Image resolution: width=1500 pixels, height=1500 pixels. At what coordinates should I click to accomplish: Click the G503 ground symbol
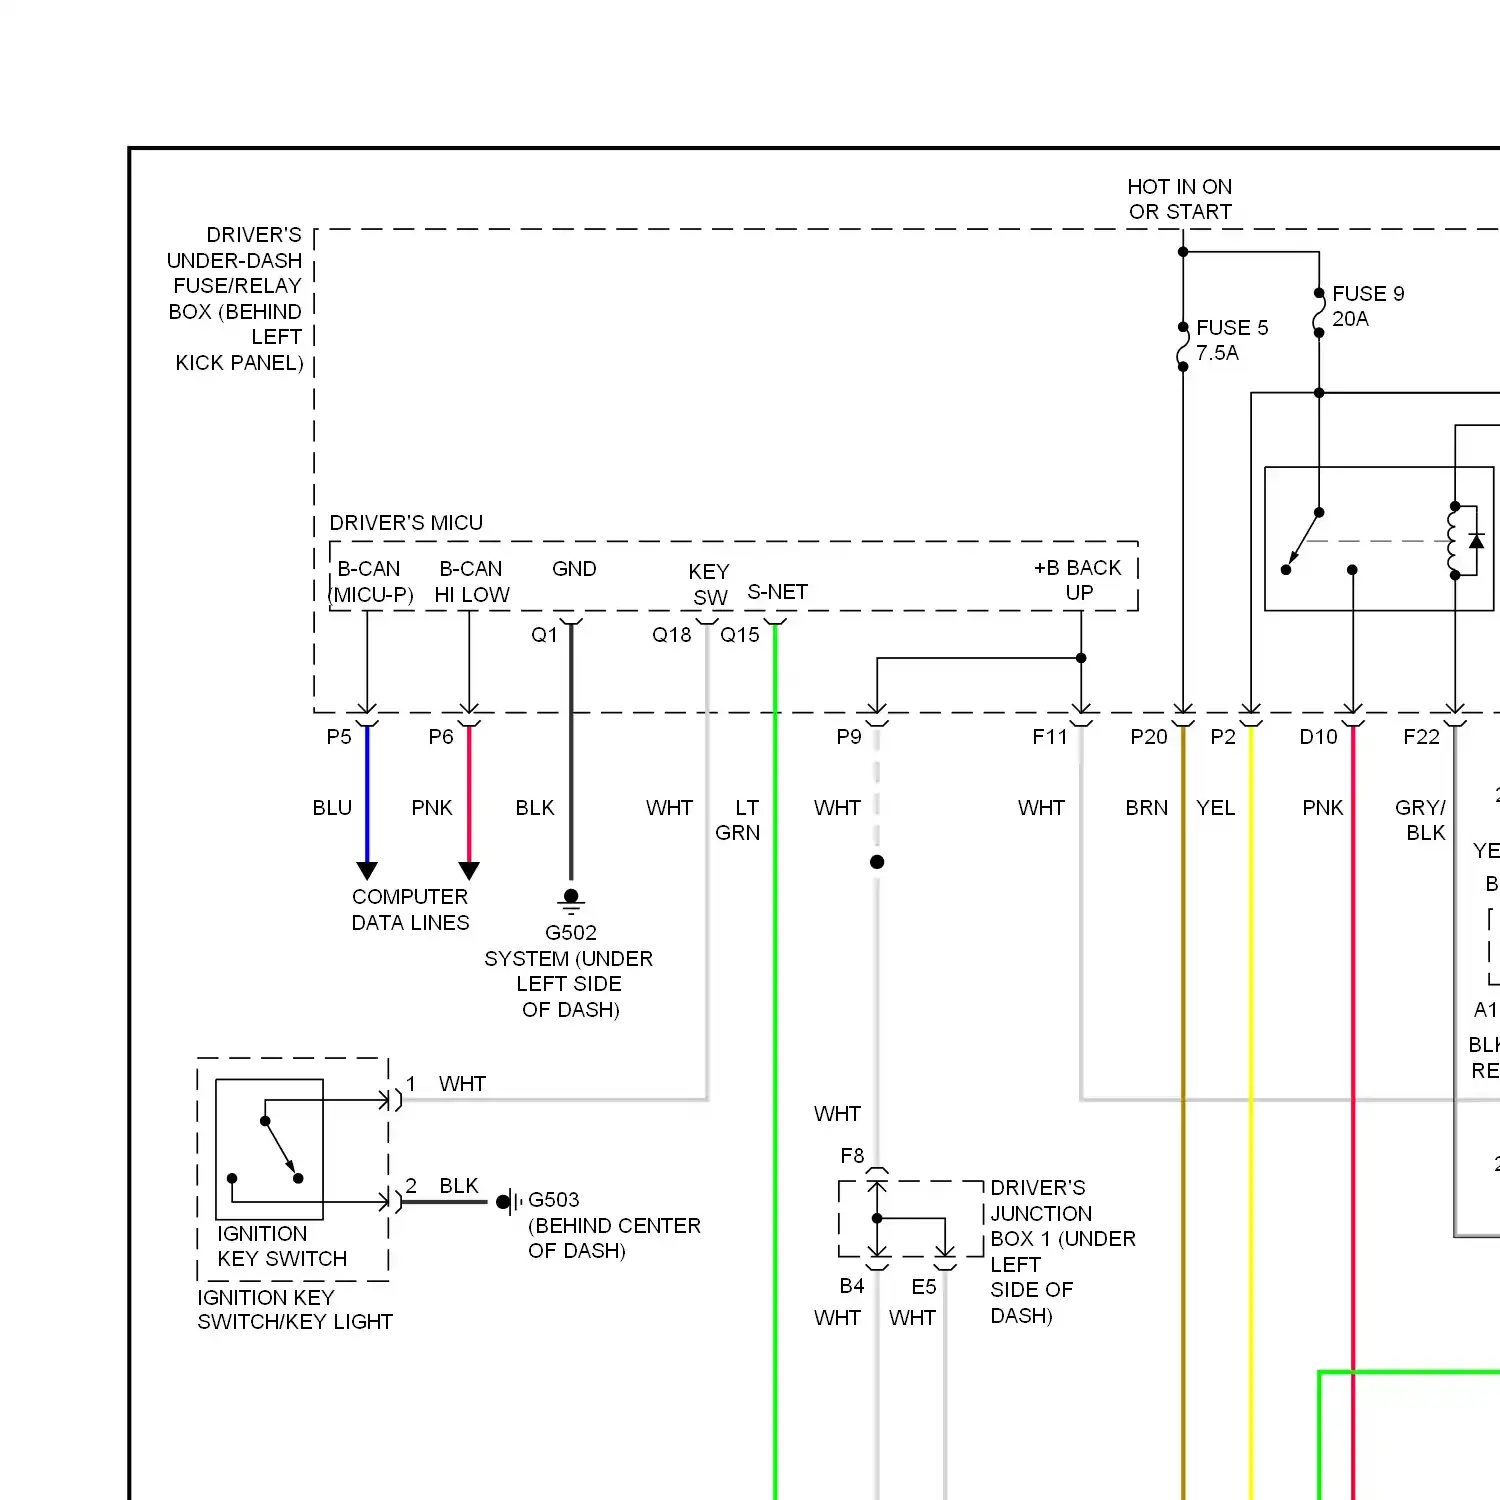[x=509, y=1202]
